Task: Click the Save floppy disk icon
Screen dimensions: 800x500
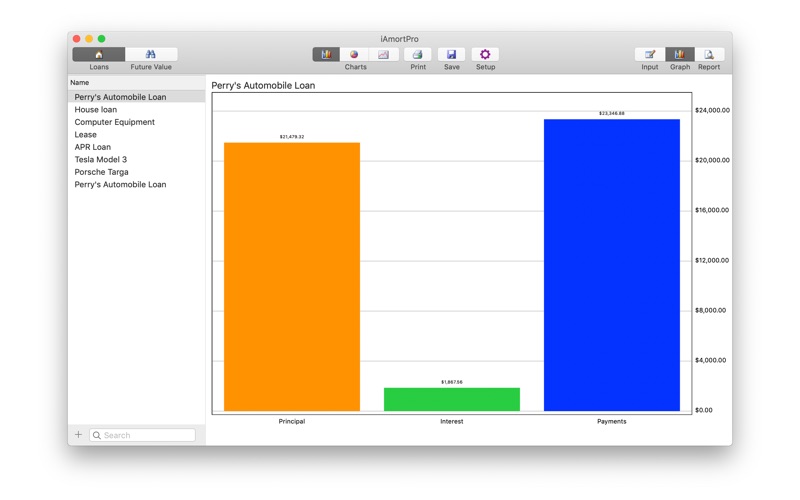Action: pyautogui.click(x=452, y=54)
